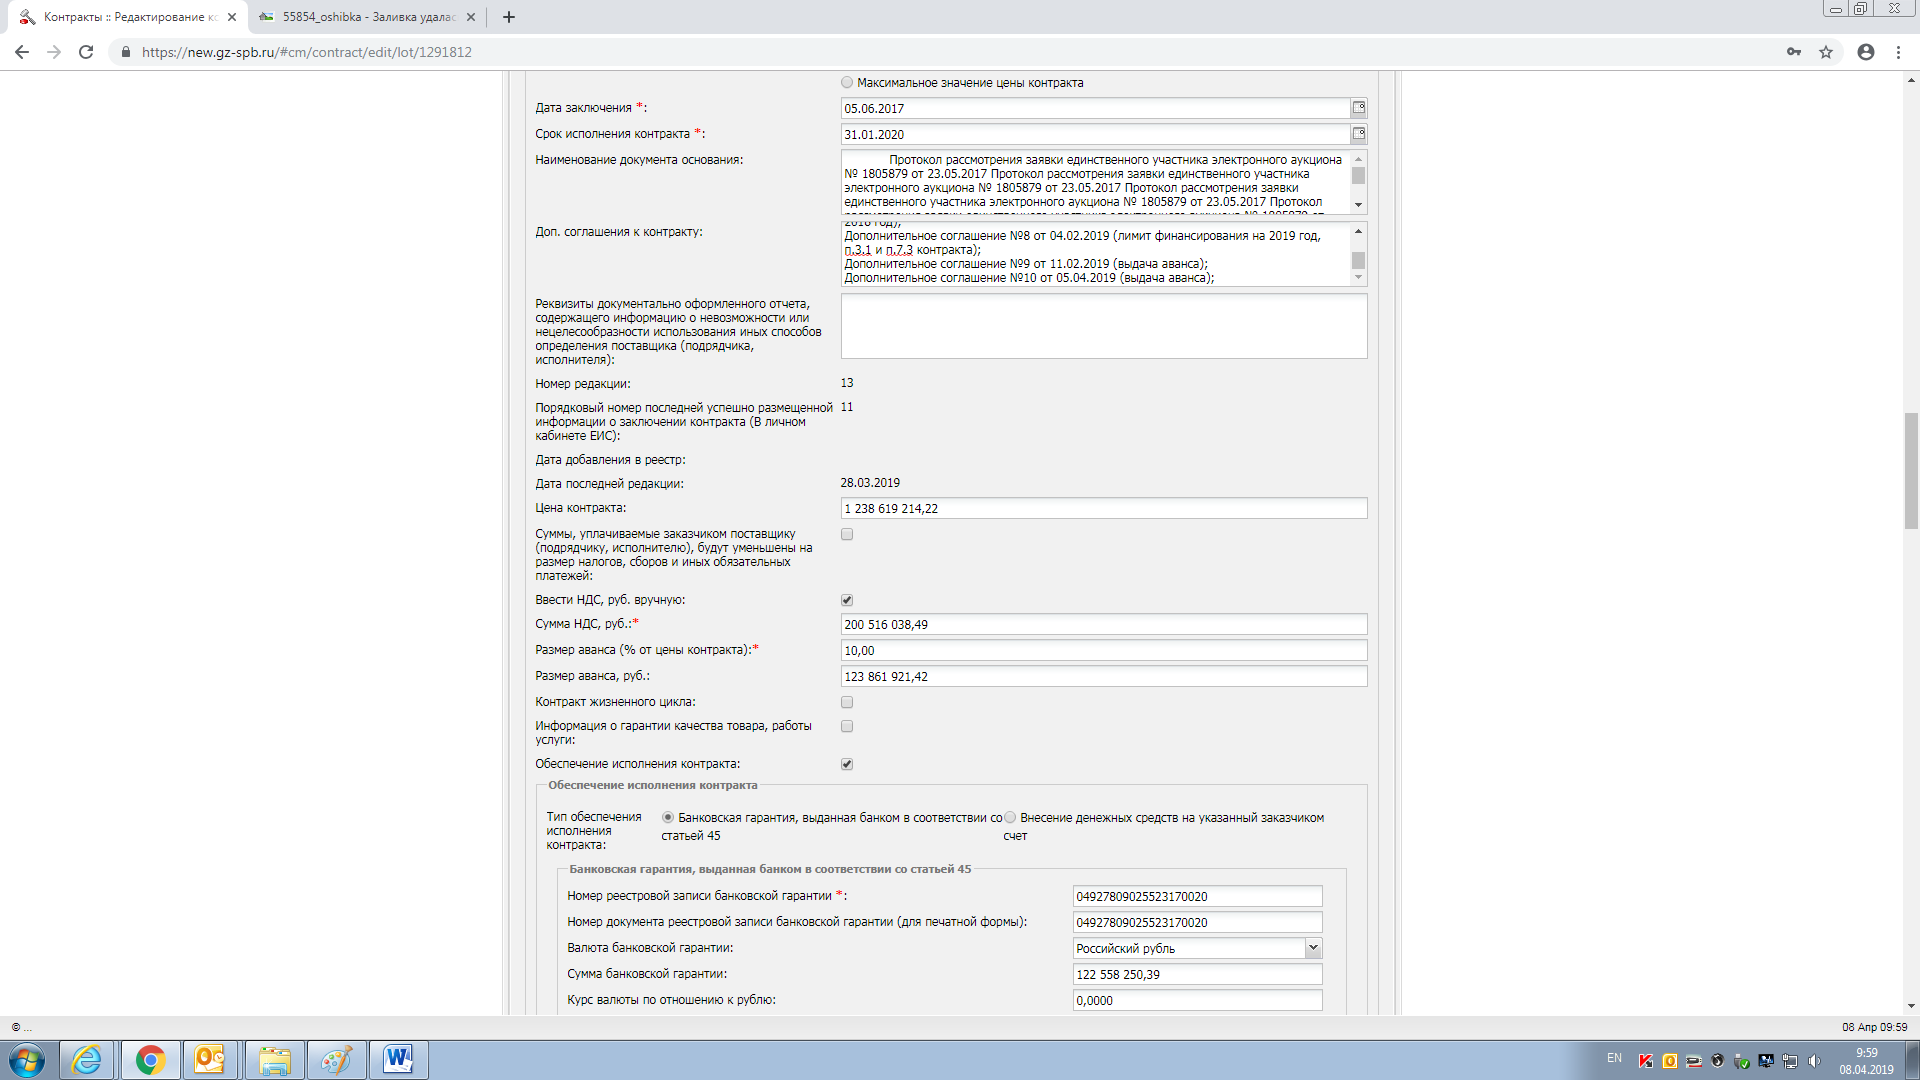Uncheck Обеспечение исполнения контракта checkbox

point(847,764)
